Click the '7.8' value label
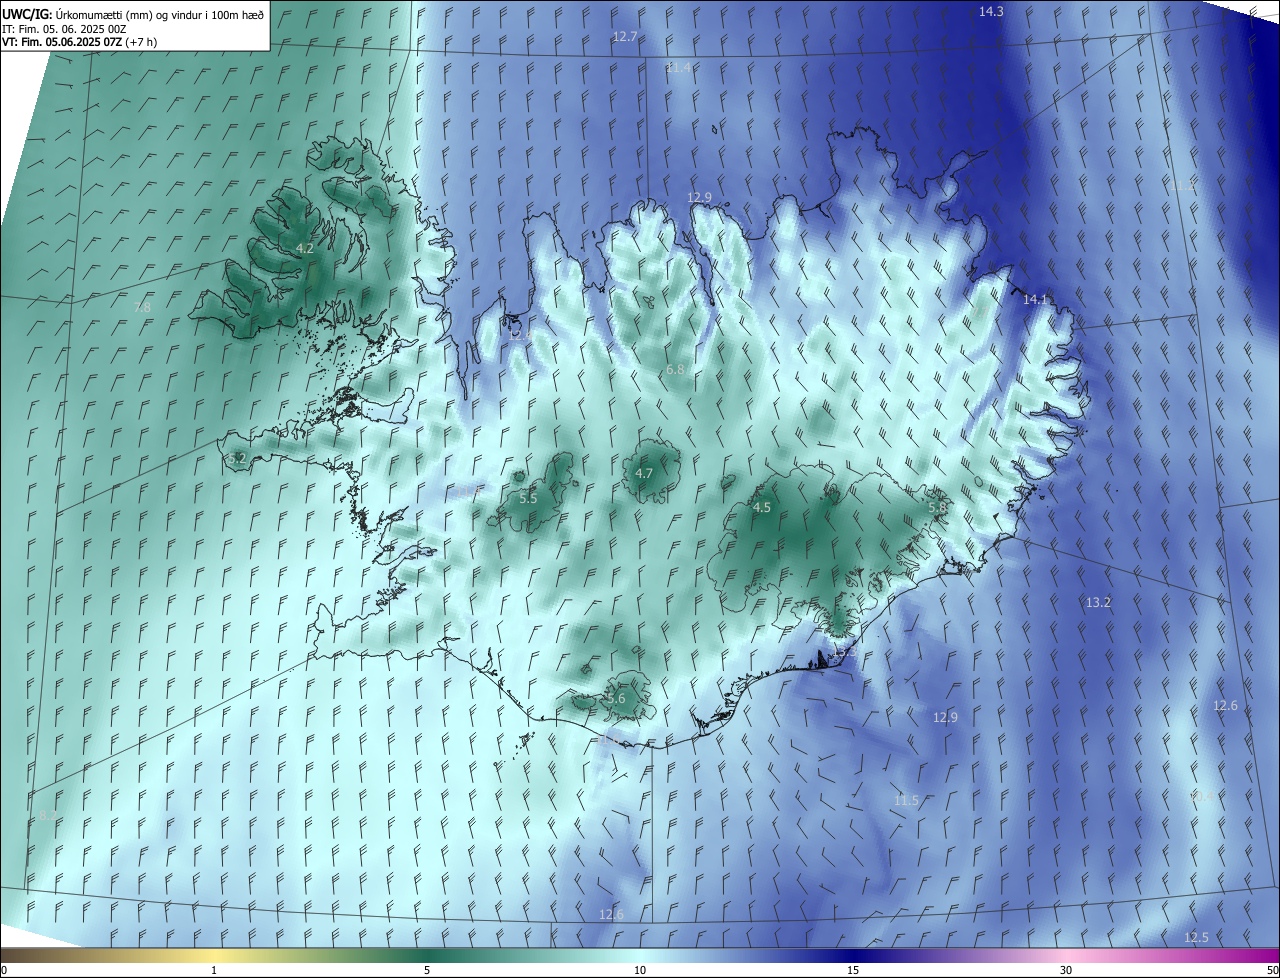1280x978 pixels. click(x=142, y=308)
